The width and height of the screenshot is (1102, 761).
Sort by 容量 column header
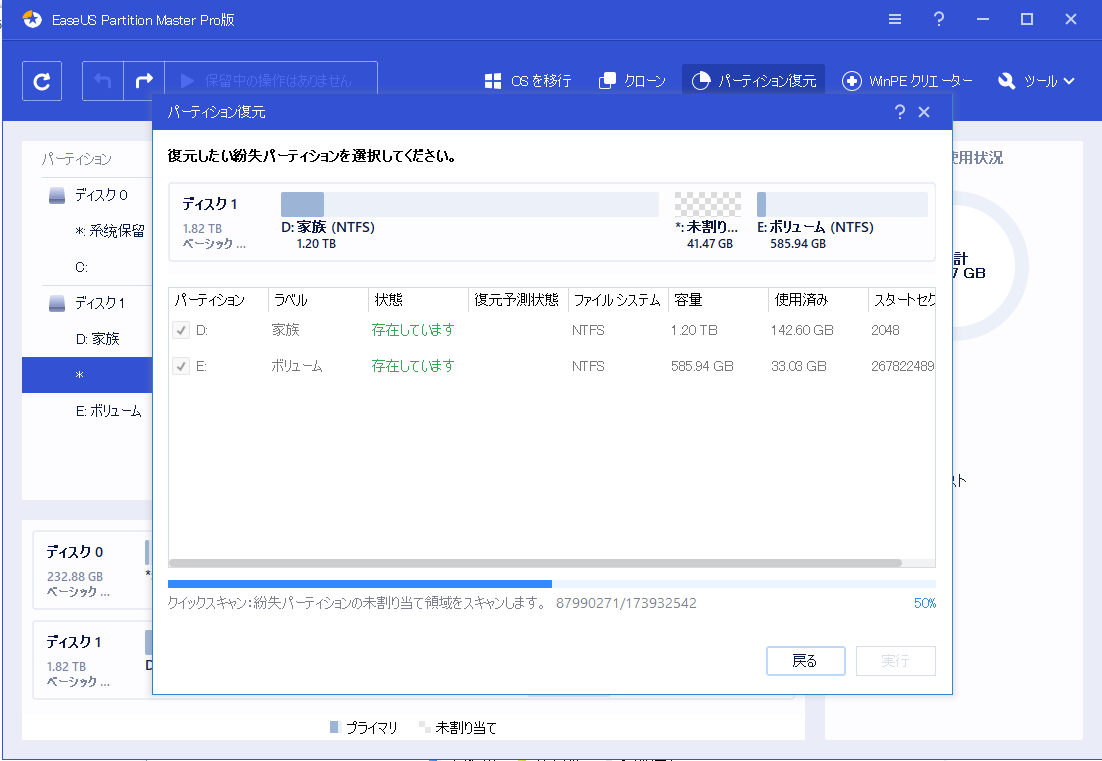point(718,300)
